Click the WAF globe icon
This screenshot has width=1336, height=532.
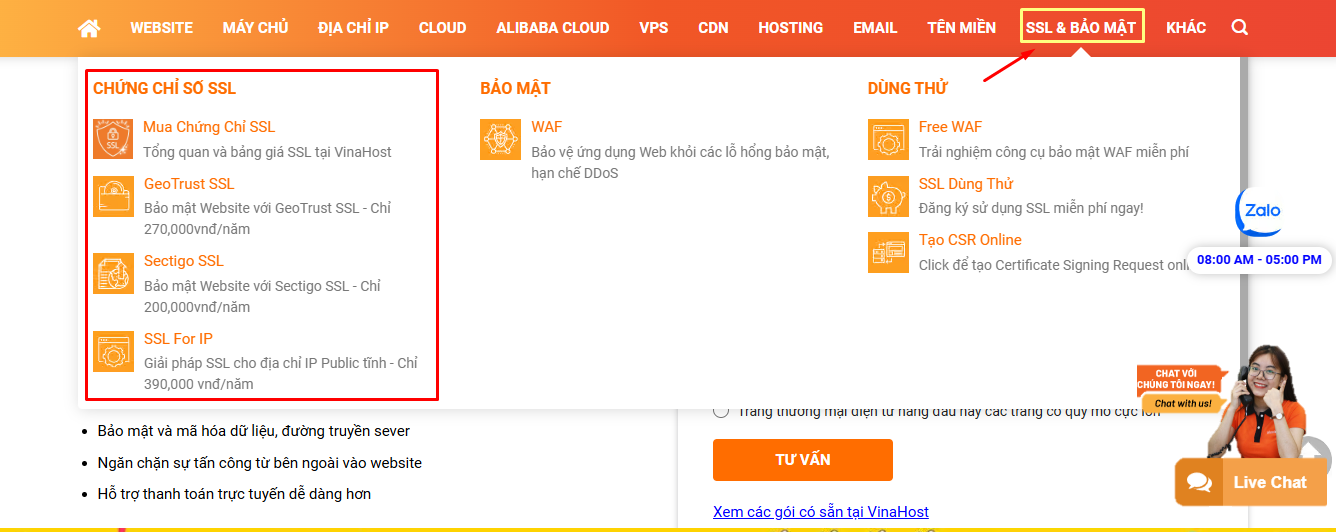click(500, 139)
